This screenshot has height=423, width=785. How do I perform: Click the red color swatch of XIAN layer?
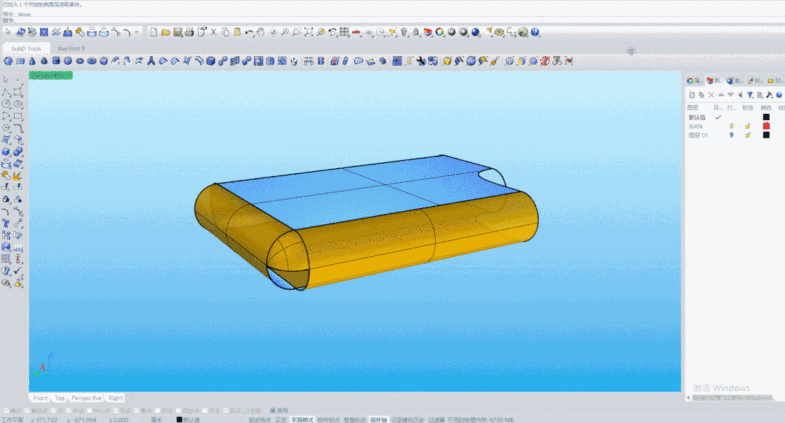click(x=766, y=126)
